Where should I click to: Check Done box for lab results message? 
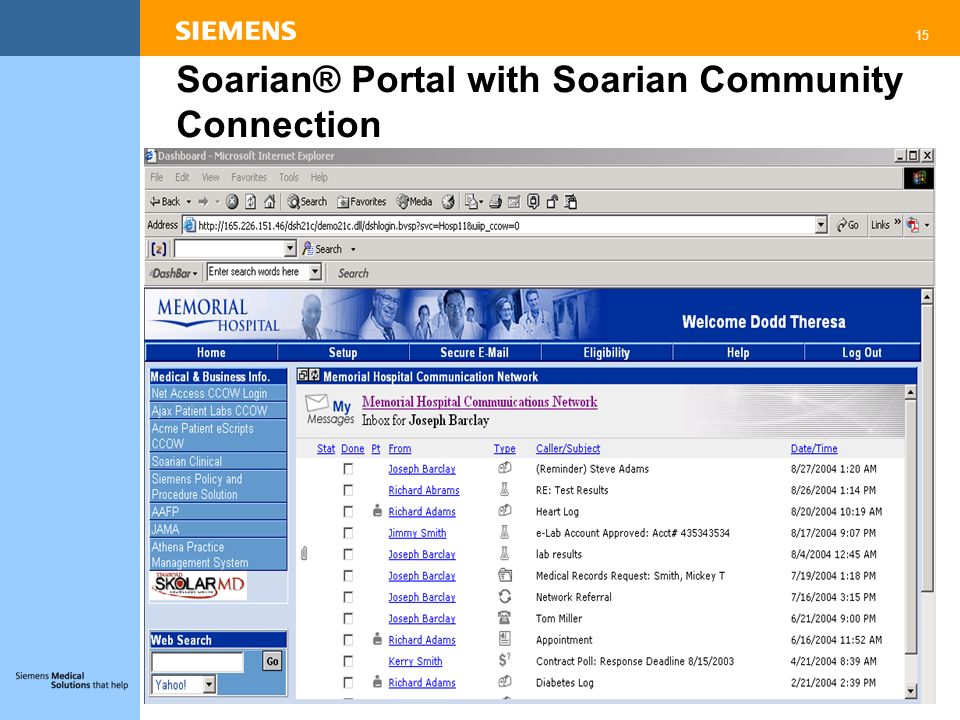pyautogui.click(x=348, y=554)
